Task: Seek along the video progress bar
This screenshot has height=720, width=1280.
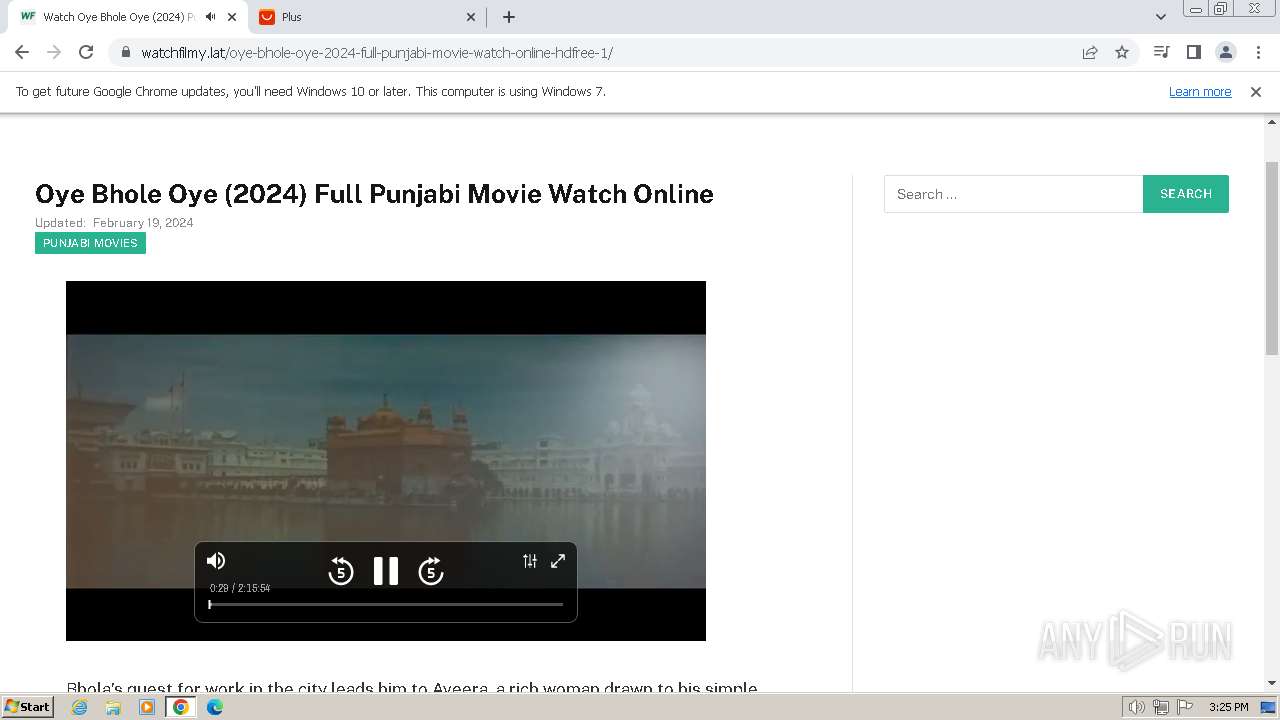Action: 386,604
